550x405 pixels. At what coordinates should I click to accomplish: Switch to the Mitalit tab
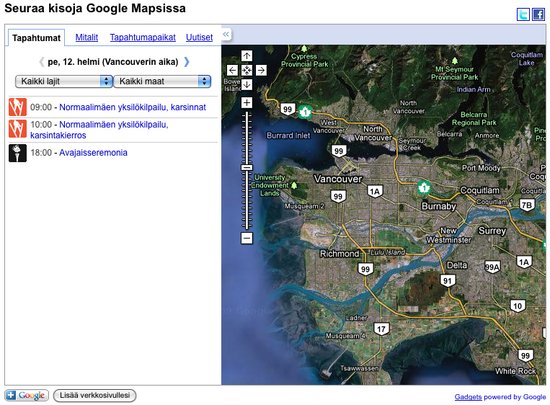[87, 38]
